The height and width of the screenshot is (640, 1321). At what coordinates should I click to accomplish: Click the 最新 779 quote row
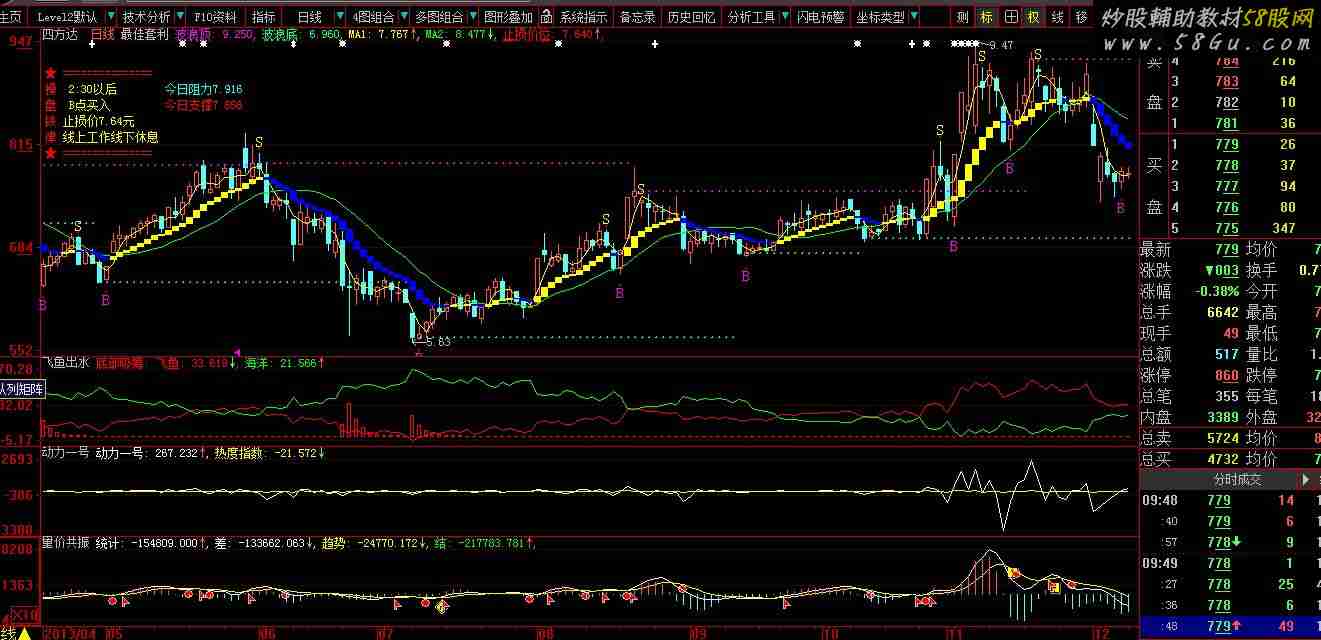pos(1190,249)
